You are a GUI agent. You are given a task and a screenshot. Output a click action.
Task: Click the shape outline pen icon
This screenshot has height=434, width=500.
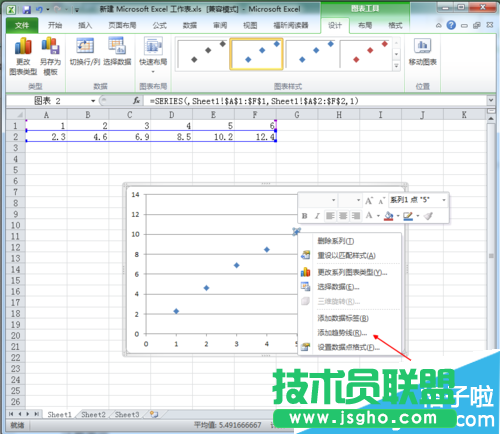click(x=408, y=216)
